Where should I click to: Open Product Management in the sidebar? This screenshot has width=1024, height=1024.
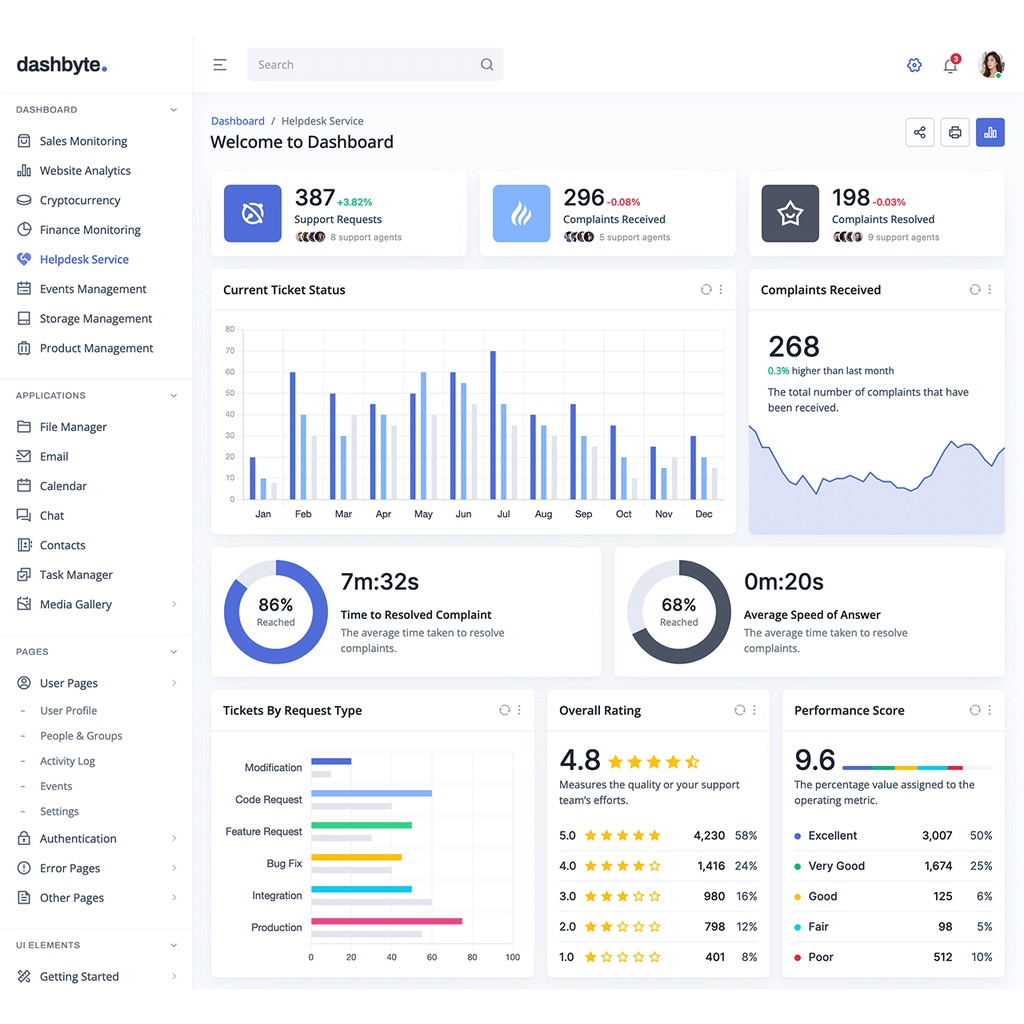pyautogui.click(x=96, y=348)
